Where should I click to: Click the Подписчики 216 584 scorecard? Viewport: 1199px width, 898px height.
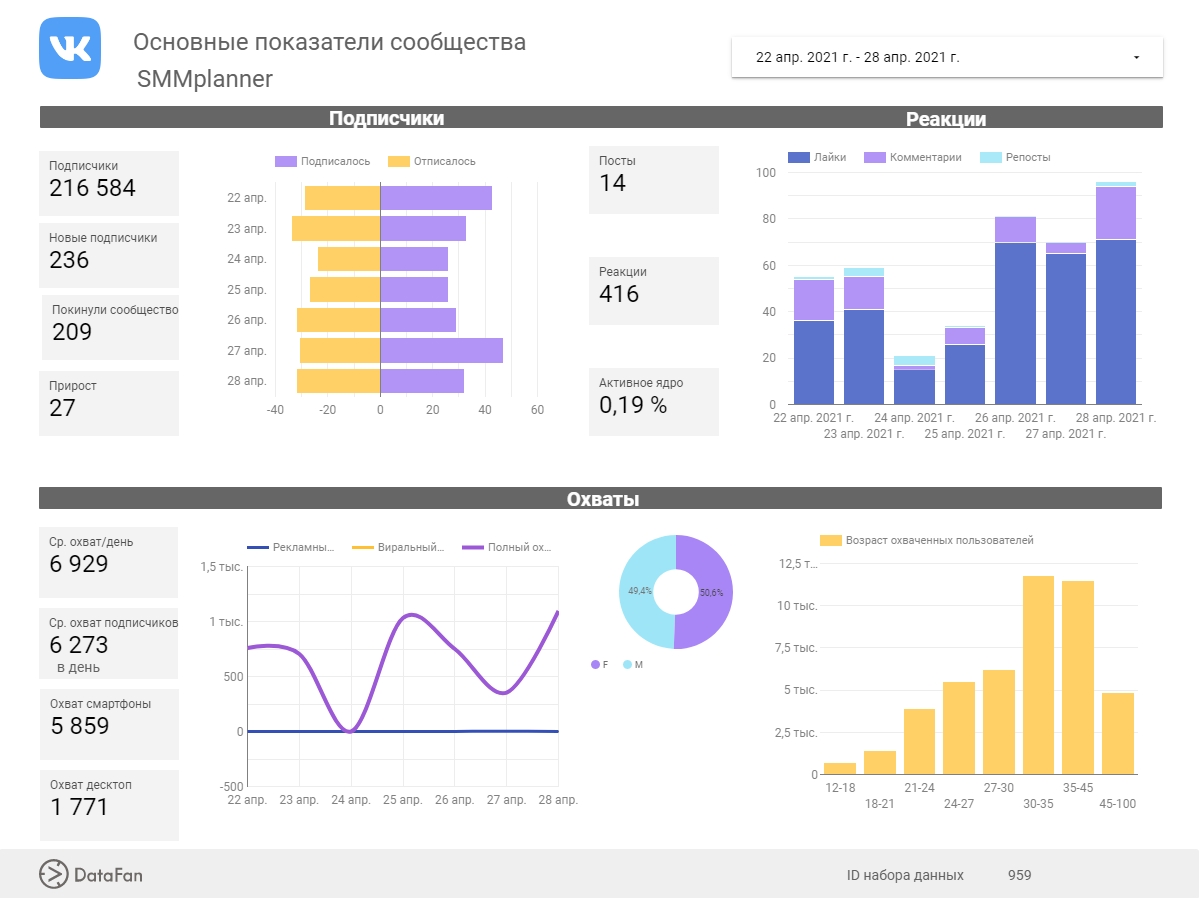(109, 182)
